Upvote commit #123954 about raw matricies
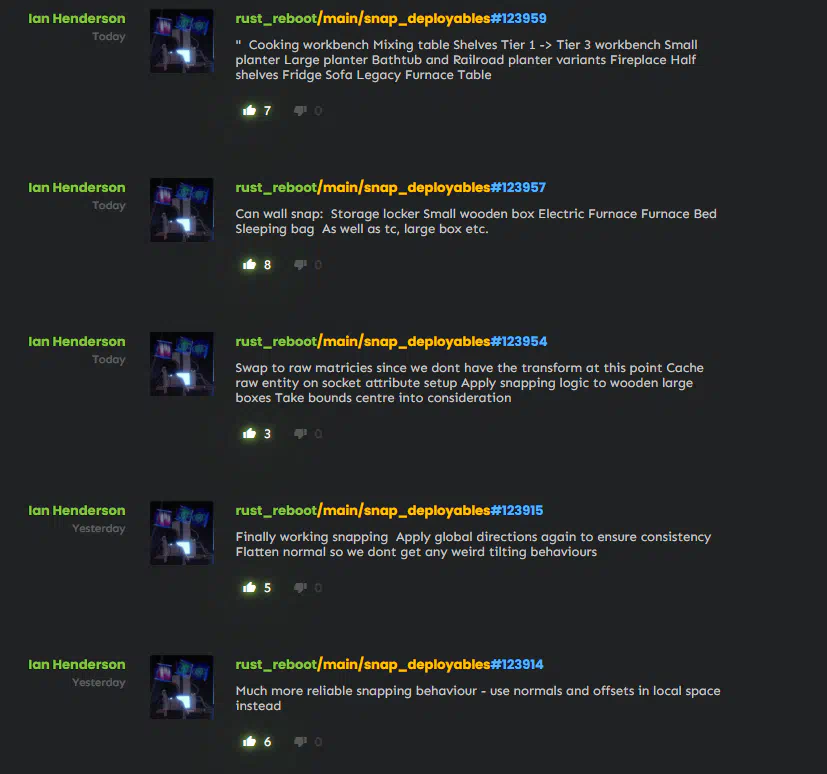 point(249,433)
